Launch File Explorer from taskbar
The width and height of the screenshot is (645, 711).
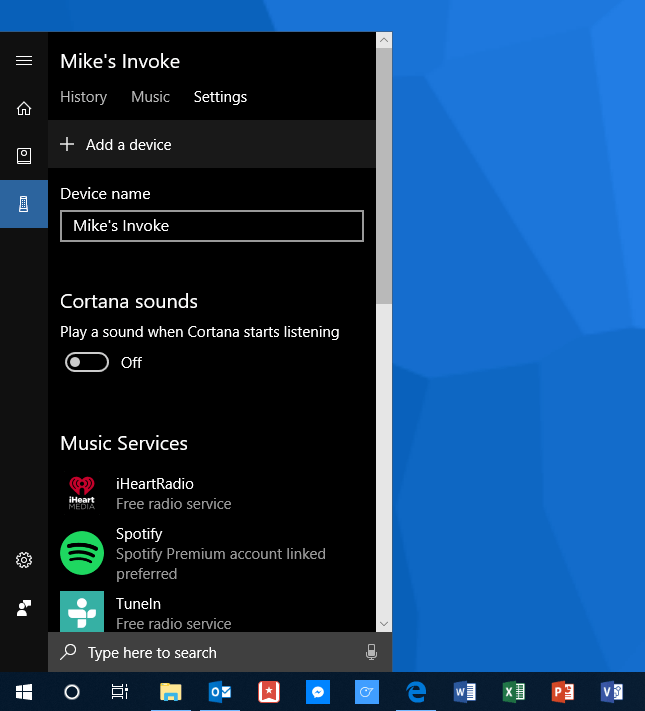[x=171, y=692]
